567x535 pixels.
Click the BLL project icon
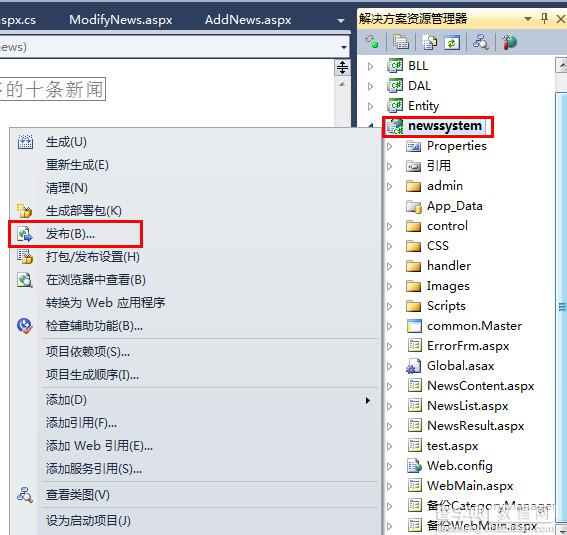click(x=395, y=66)
